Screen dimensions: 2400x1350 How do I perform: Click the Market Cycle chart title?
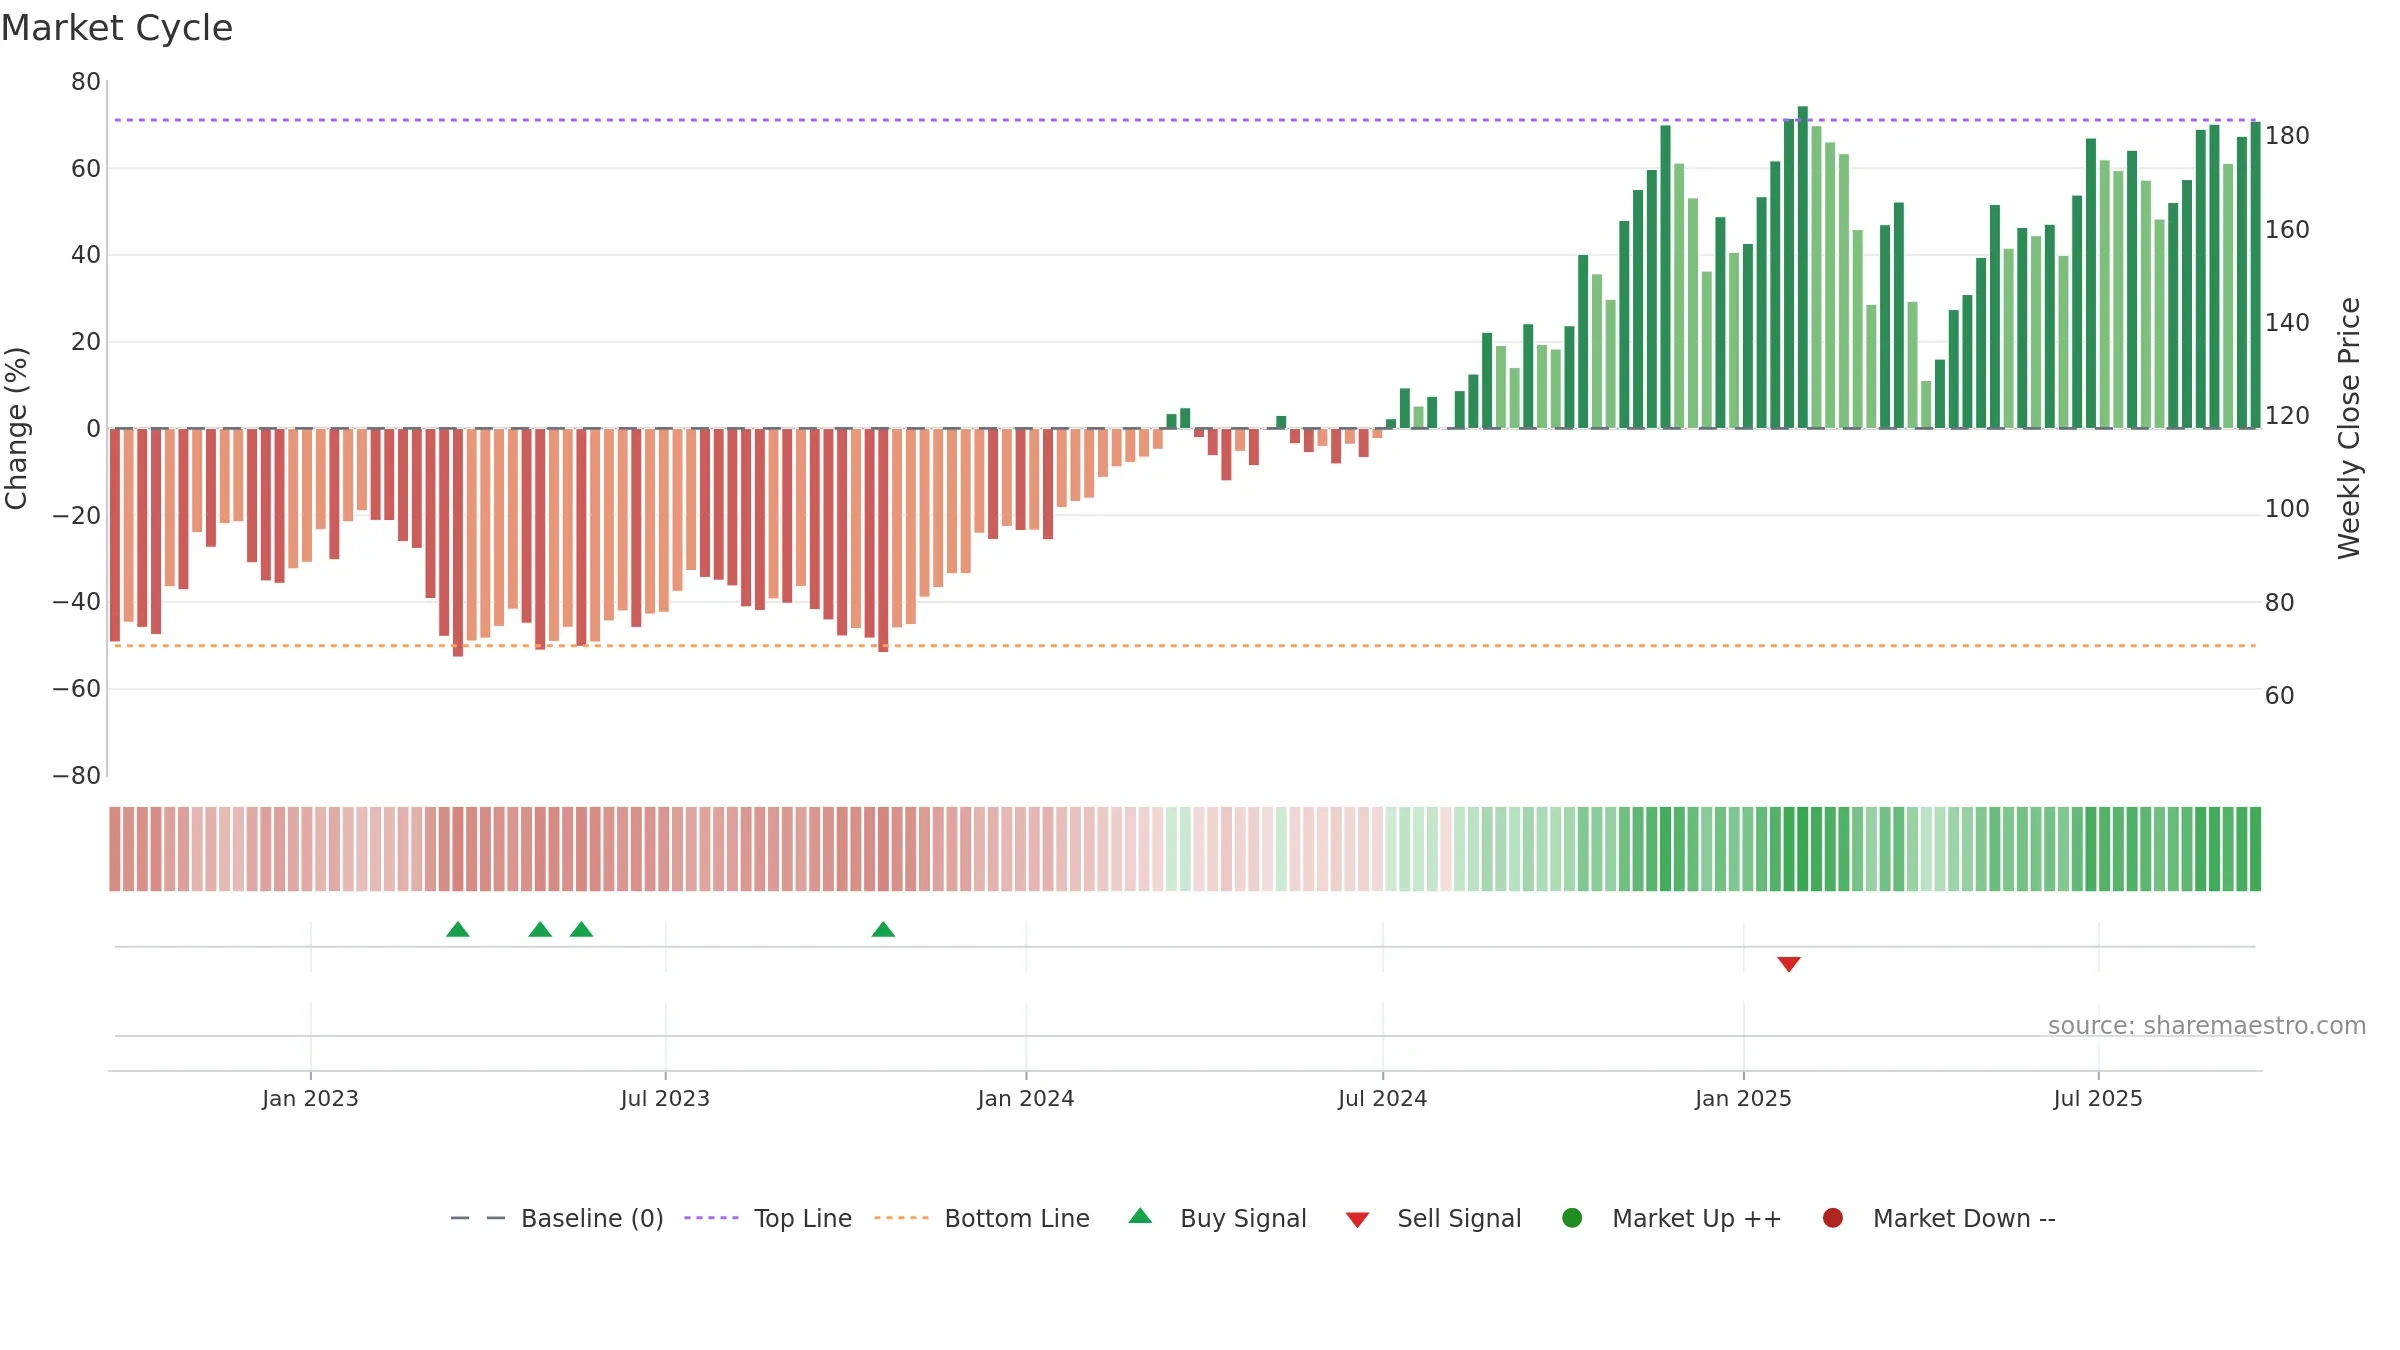(117, 28)
